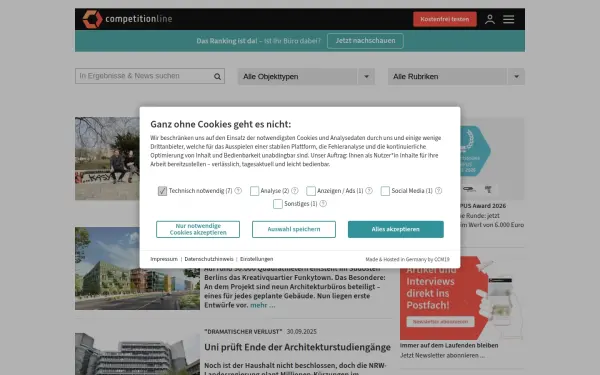Enable the Social Media checkbox
Viewport: 600px width, 375px height.
[x=385, y=191]
